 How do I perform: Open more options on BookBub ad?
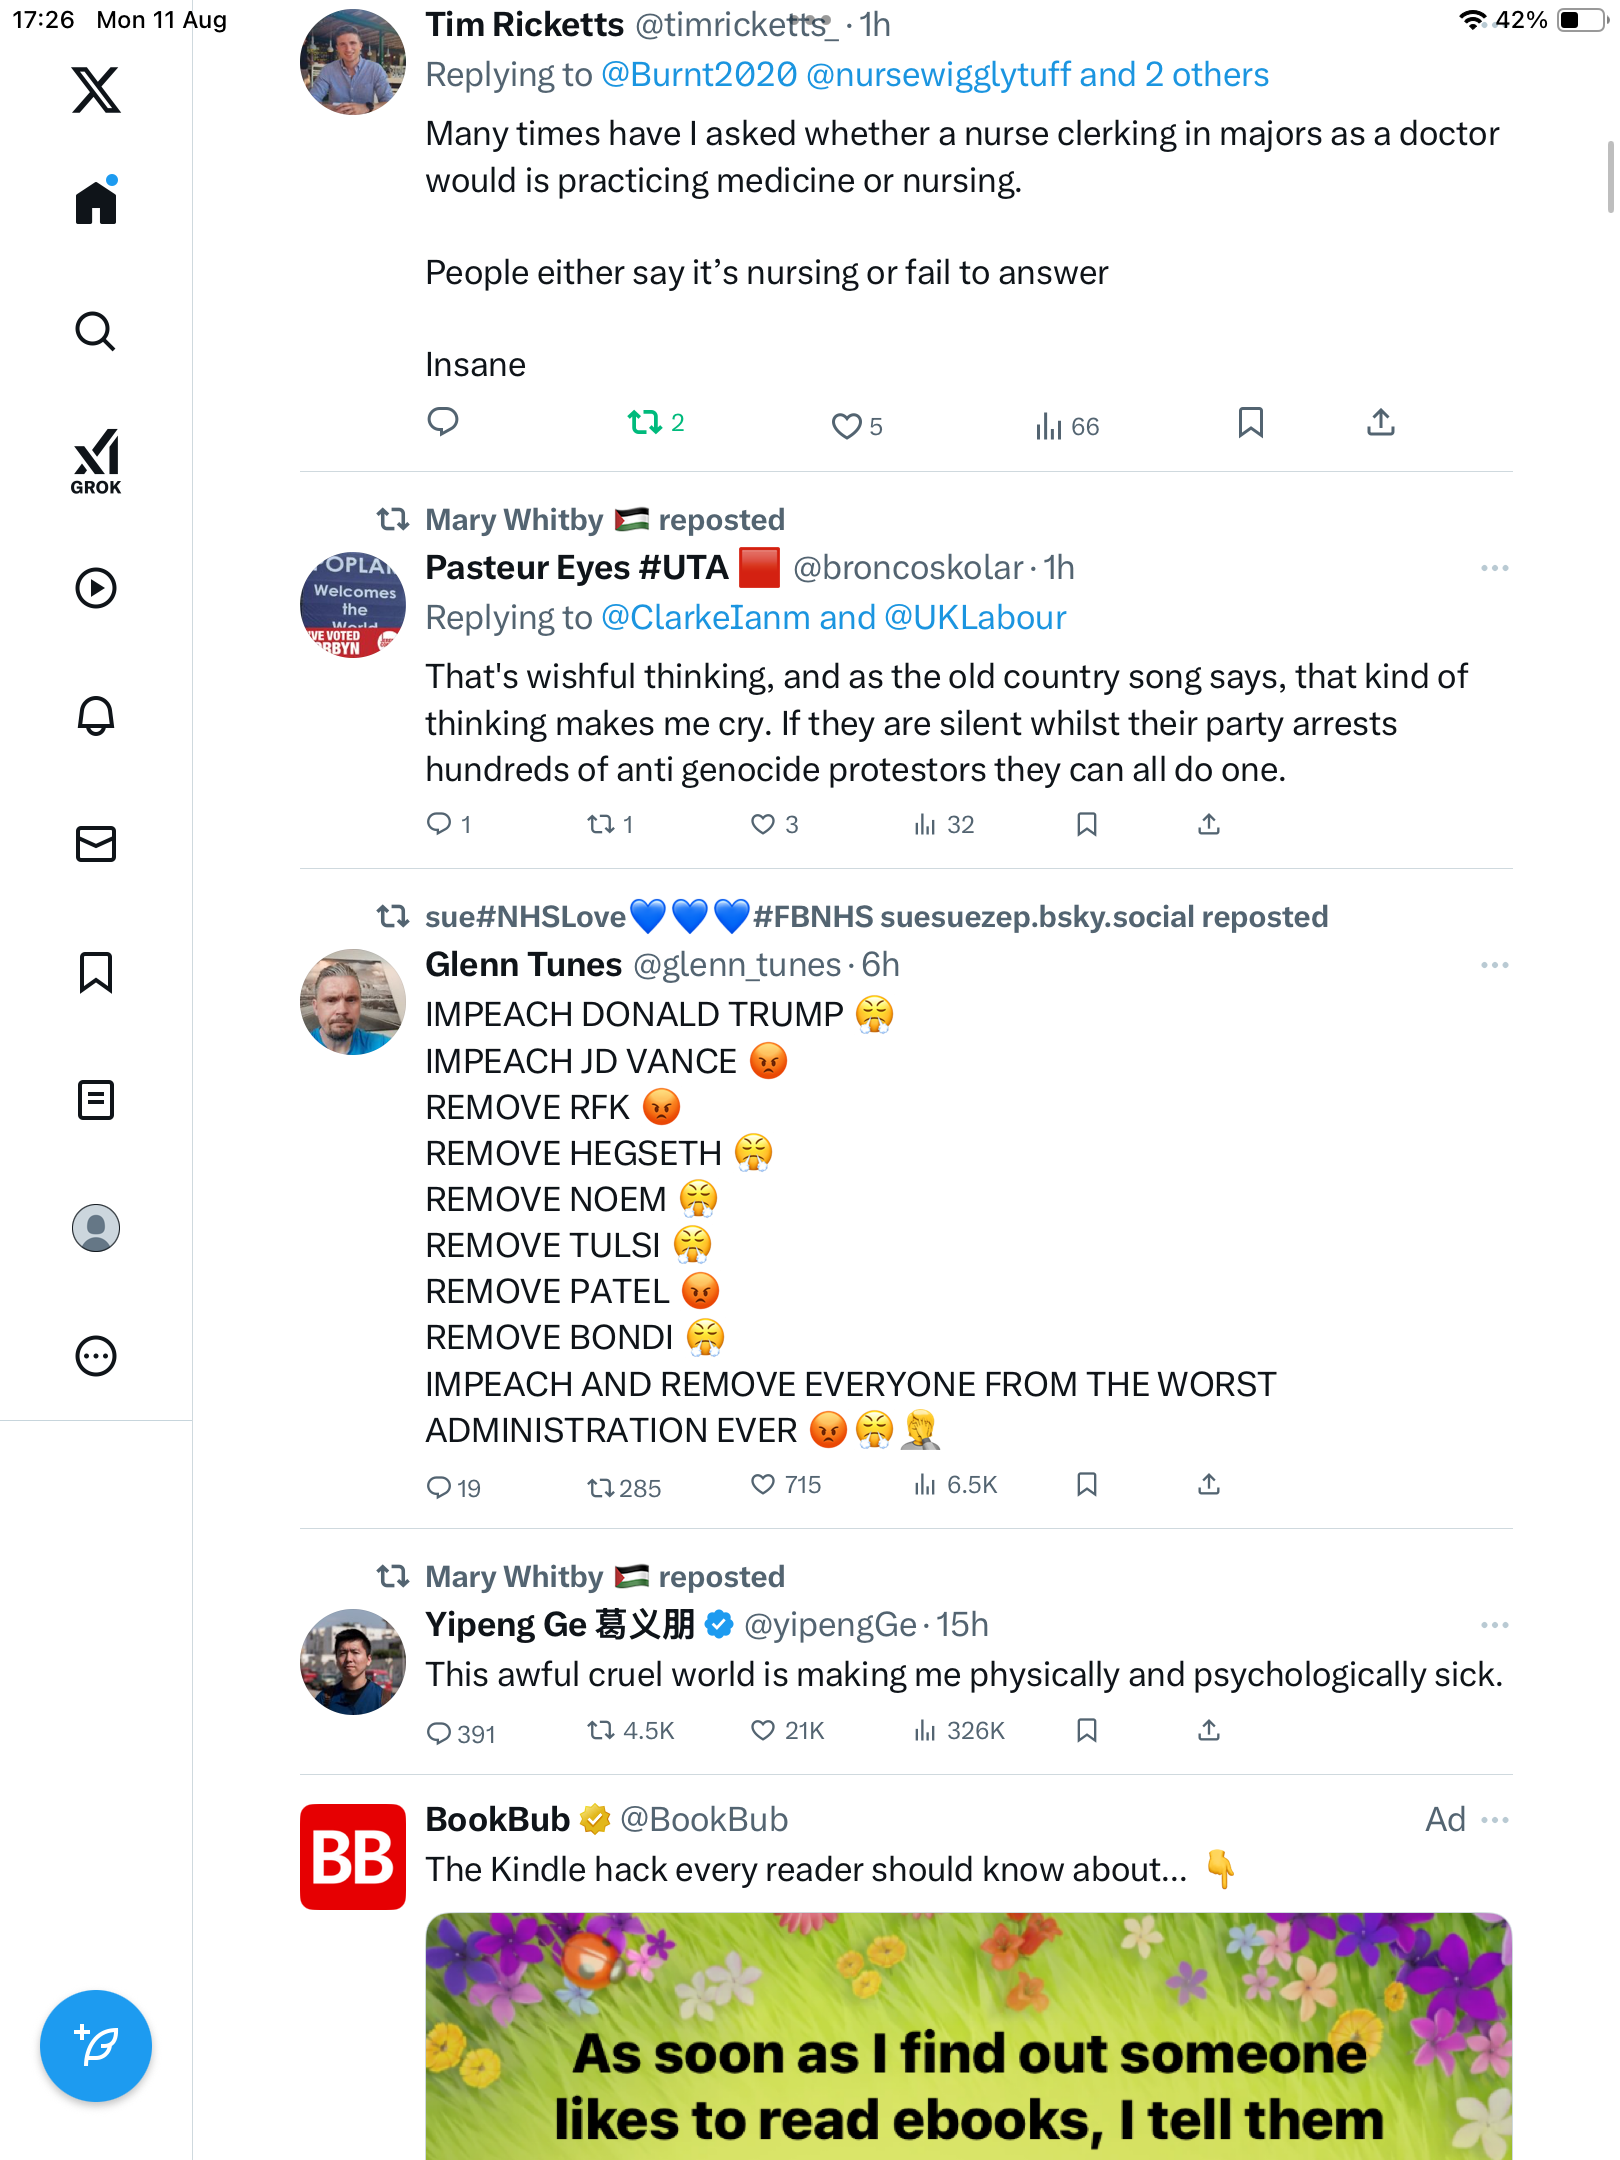tap(1494, 1820)
